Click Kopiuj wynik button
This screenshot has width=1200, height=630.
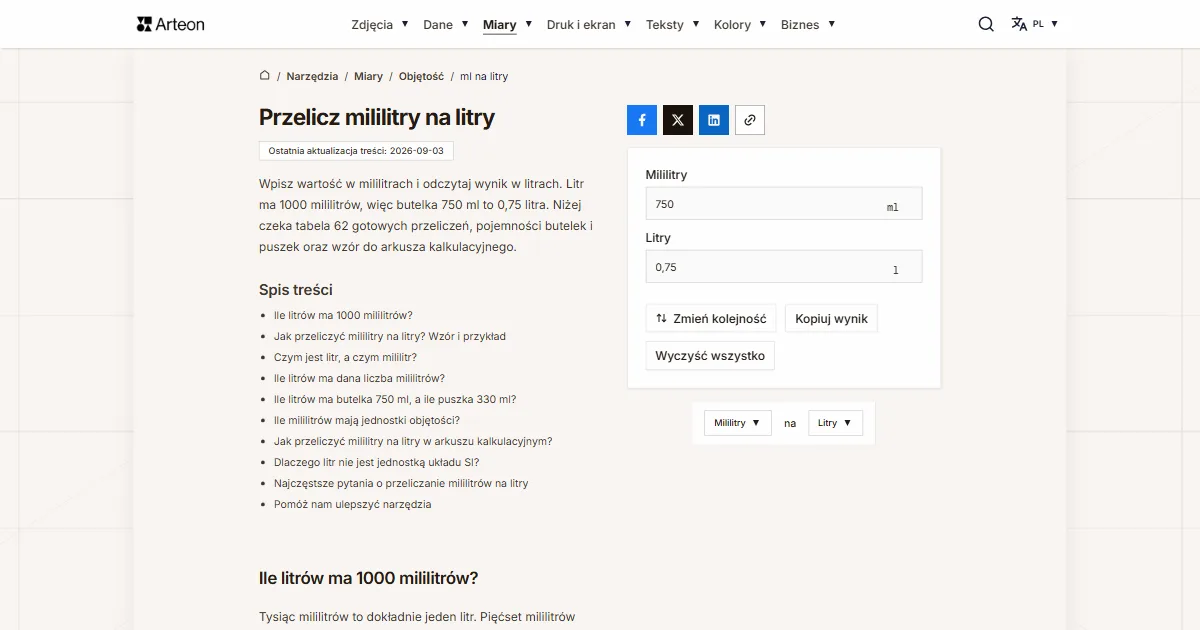[831, 319]
